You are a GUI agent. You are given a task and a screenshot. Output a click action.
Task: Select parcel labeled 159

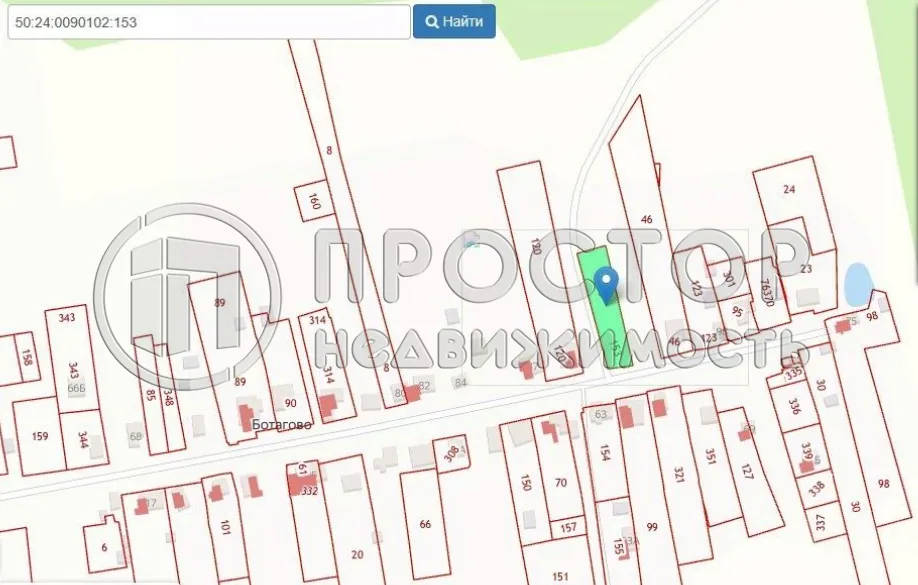tap(40, 436)
